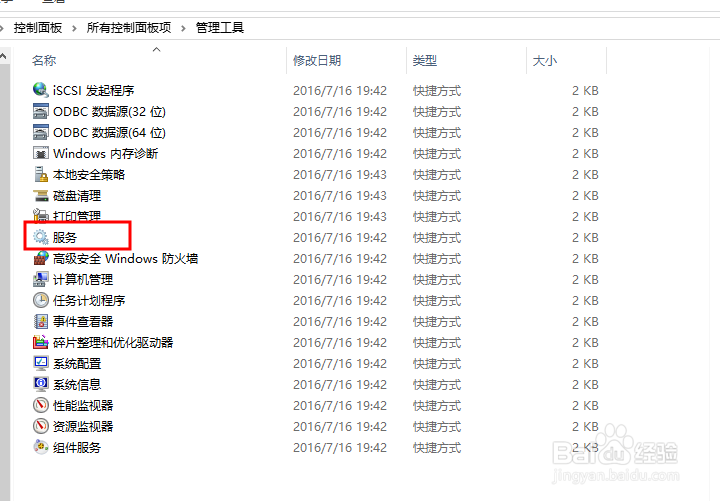Viewport: 720px width, 501px height.
Task: Select the 系统配置 file name
Action: point(77,364)
